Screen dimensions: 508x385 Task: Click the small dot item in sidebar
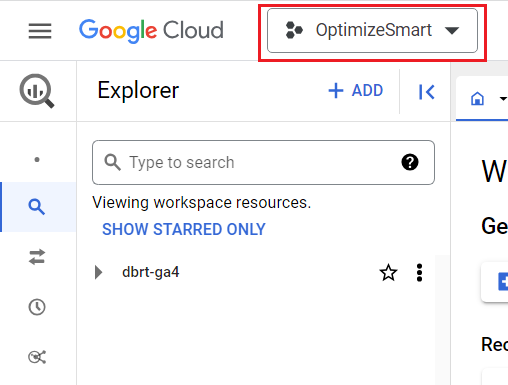click(37, 160)
